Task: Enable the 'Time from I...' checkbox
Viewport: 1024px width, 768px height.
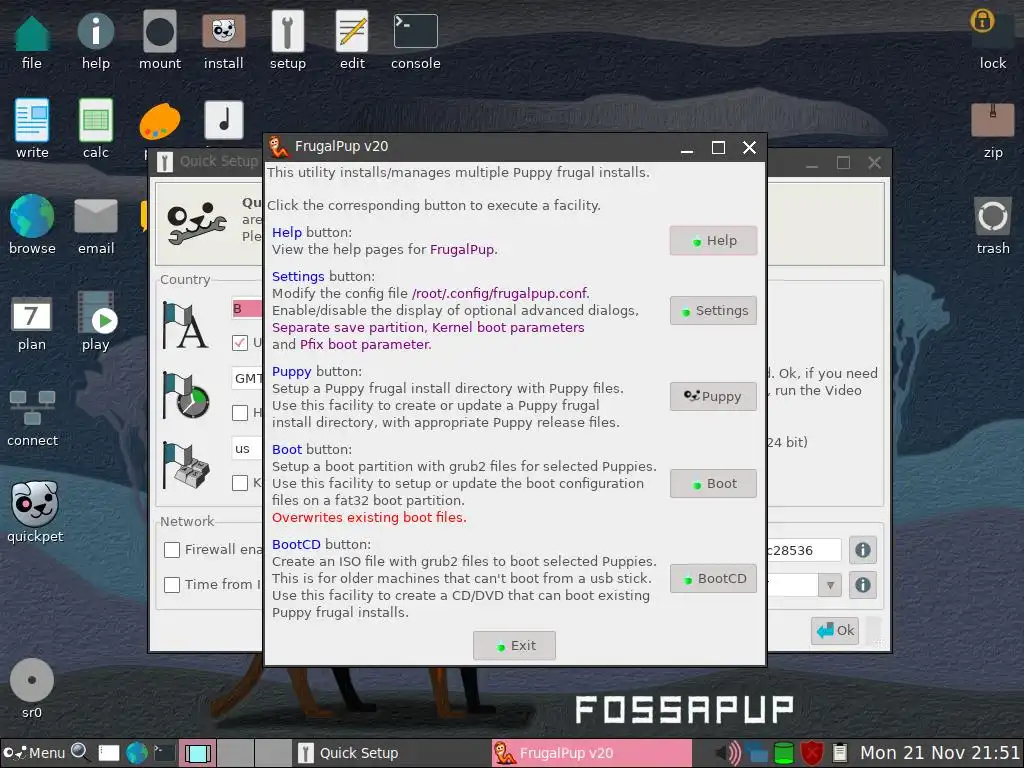Action: (172, 584)
